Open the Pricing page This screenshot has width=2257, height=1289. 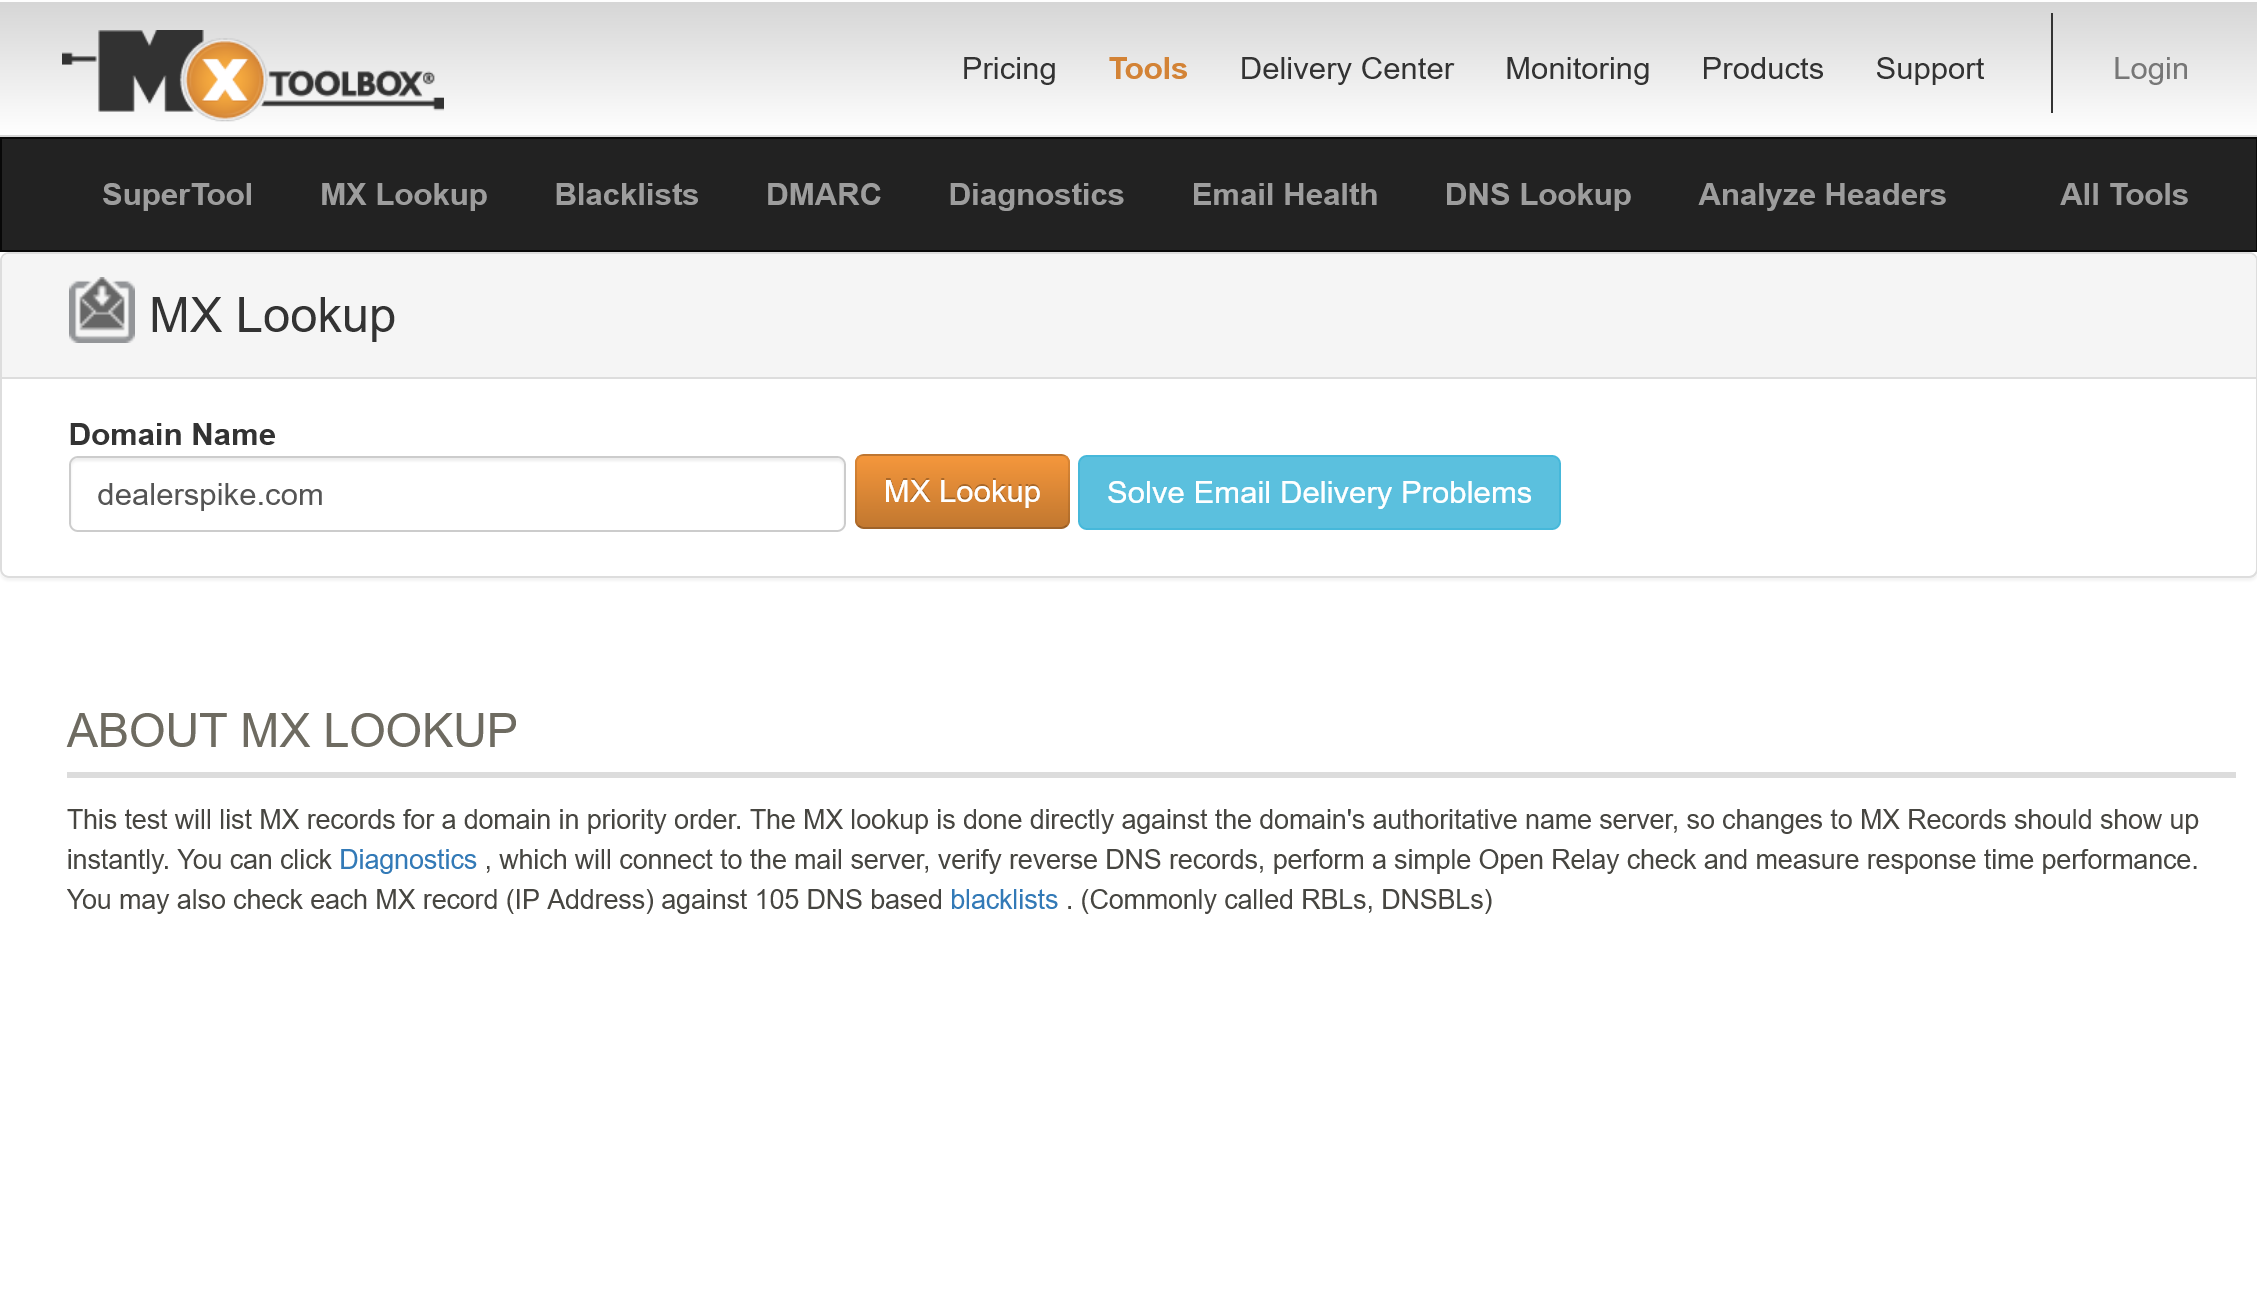1008,68
